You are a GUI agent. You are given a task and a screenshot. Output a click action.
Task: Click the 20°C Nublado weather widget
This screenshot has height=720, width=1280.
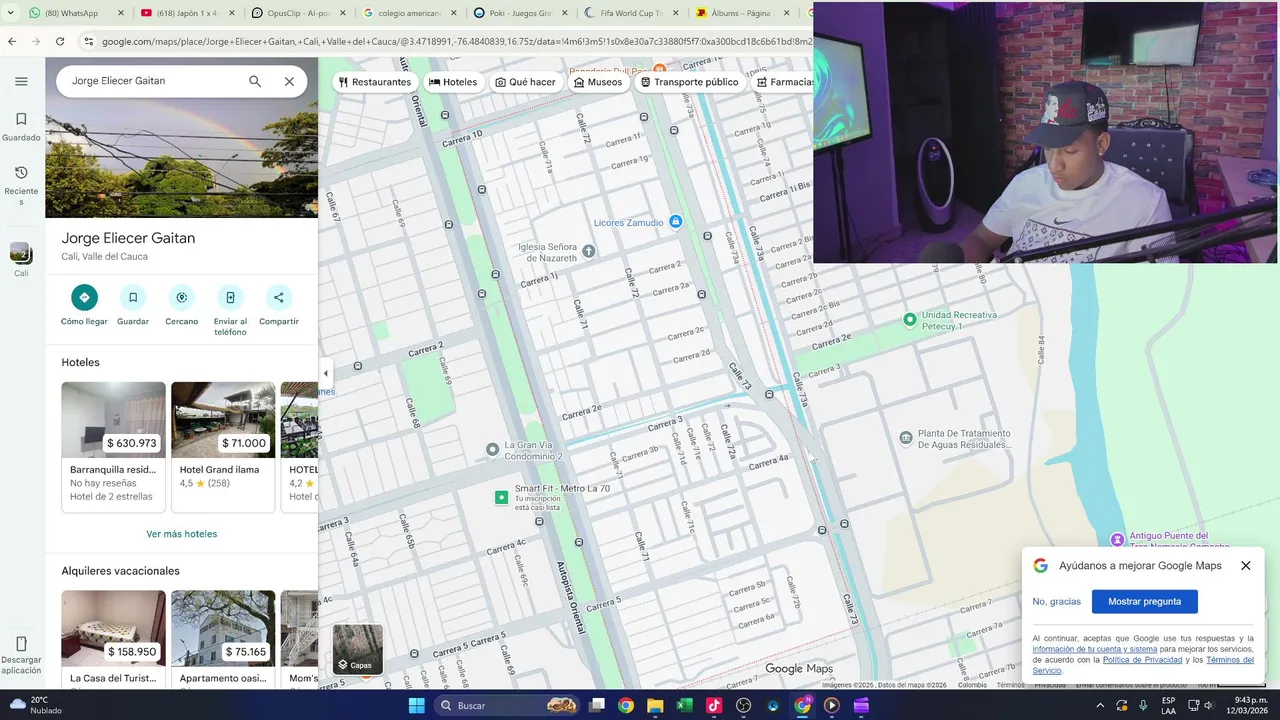click(37, 705)
